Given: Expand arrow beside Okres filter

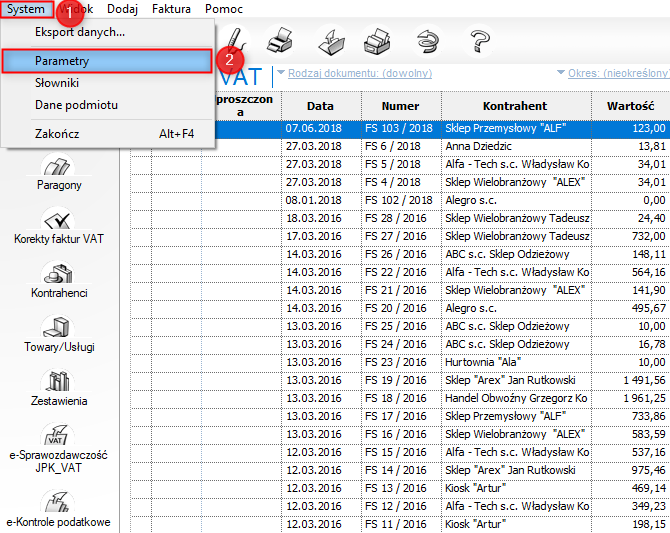Looking at the screenshot, I should (561, 72).
